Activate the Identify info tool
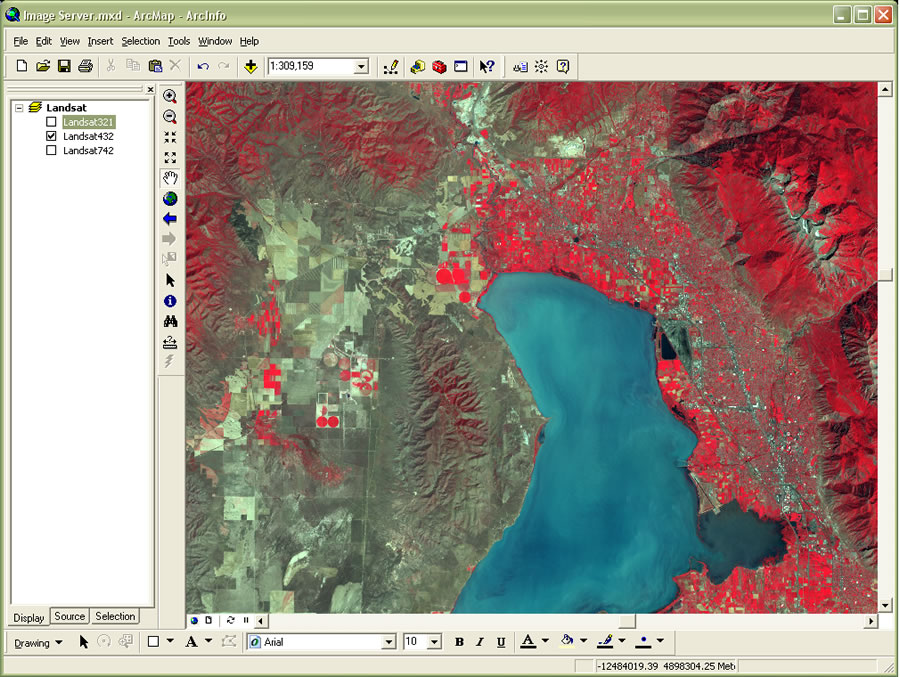The height and width of the screenshot is (677, 900). [170, 301]
